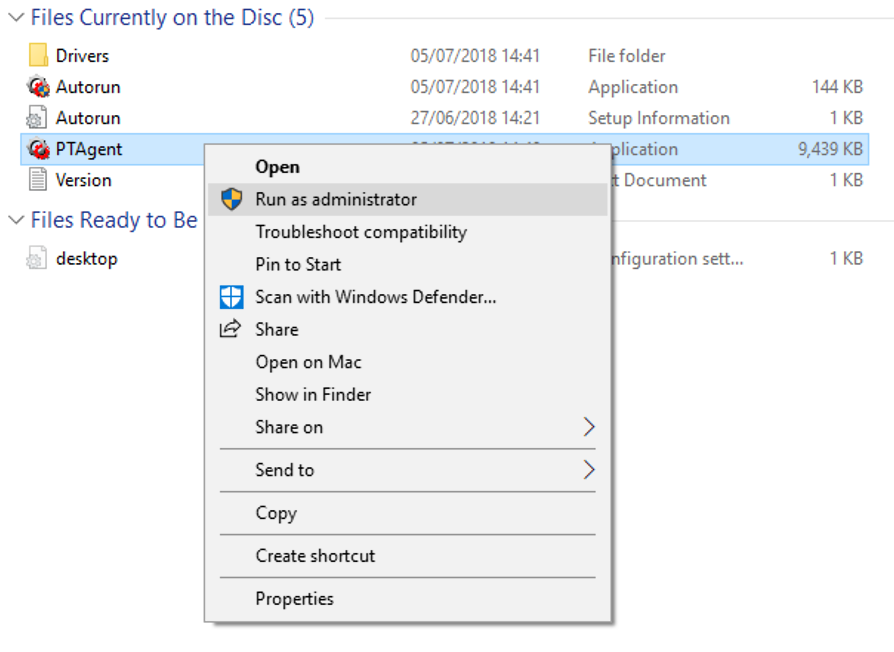The height and width of the screenshot is (652, 894).
Task: Click the Drivers folder icon
Action: (38, 56)
